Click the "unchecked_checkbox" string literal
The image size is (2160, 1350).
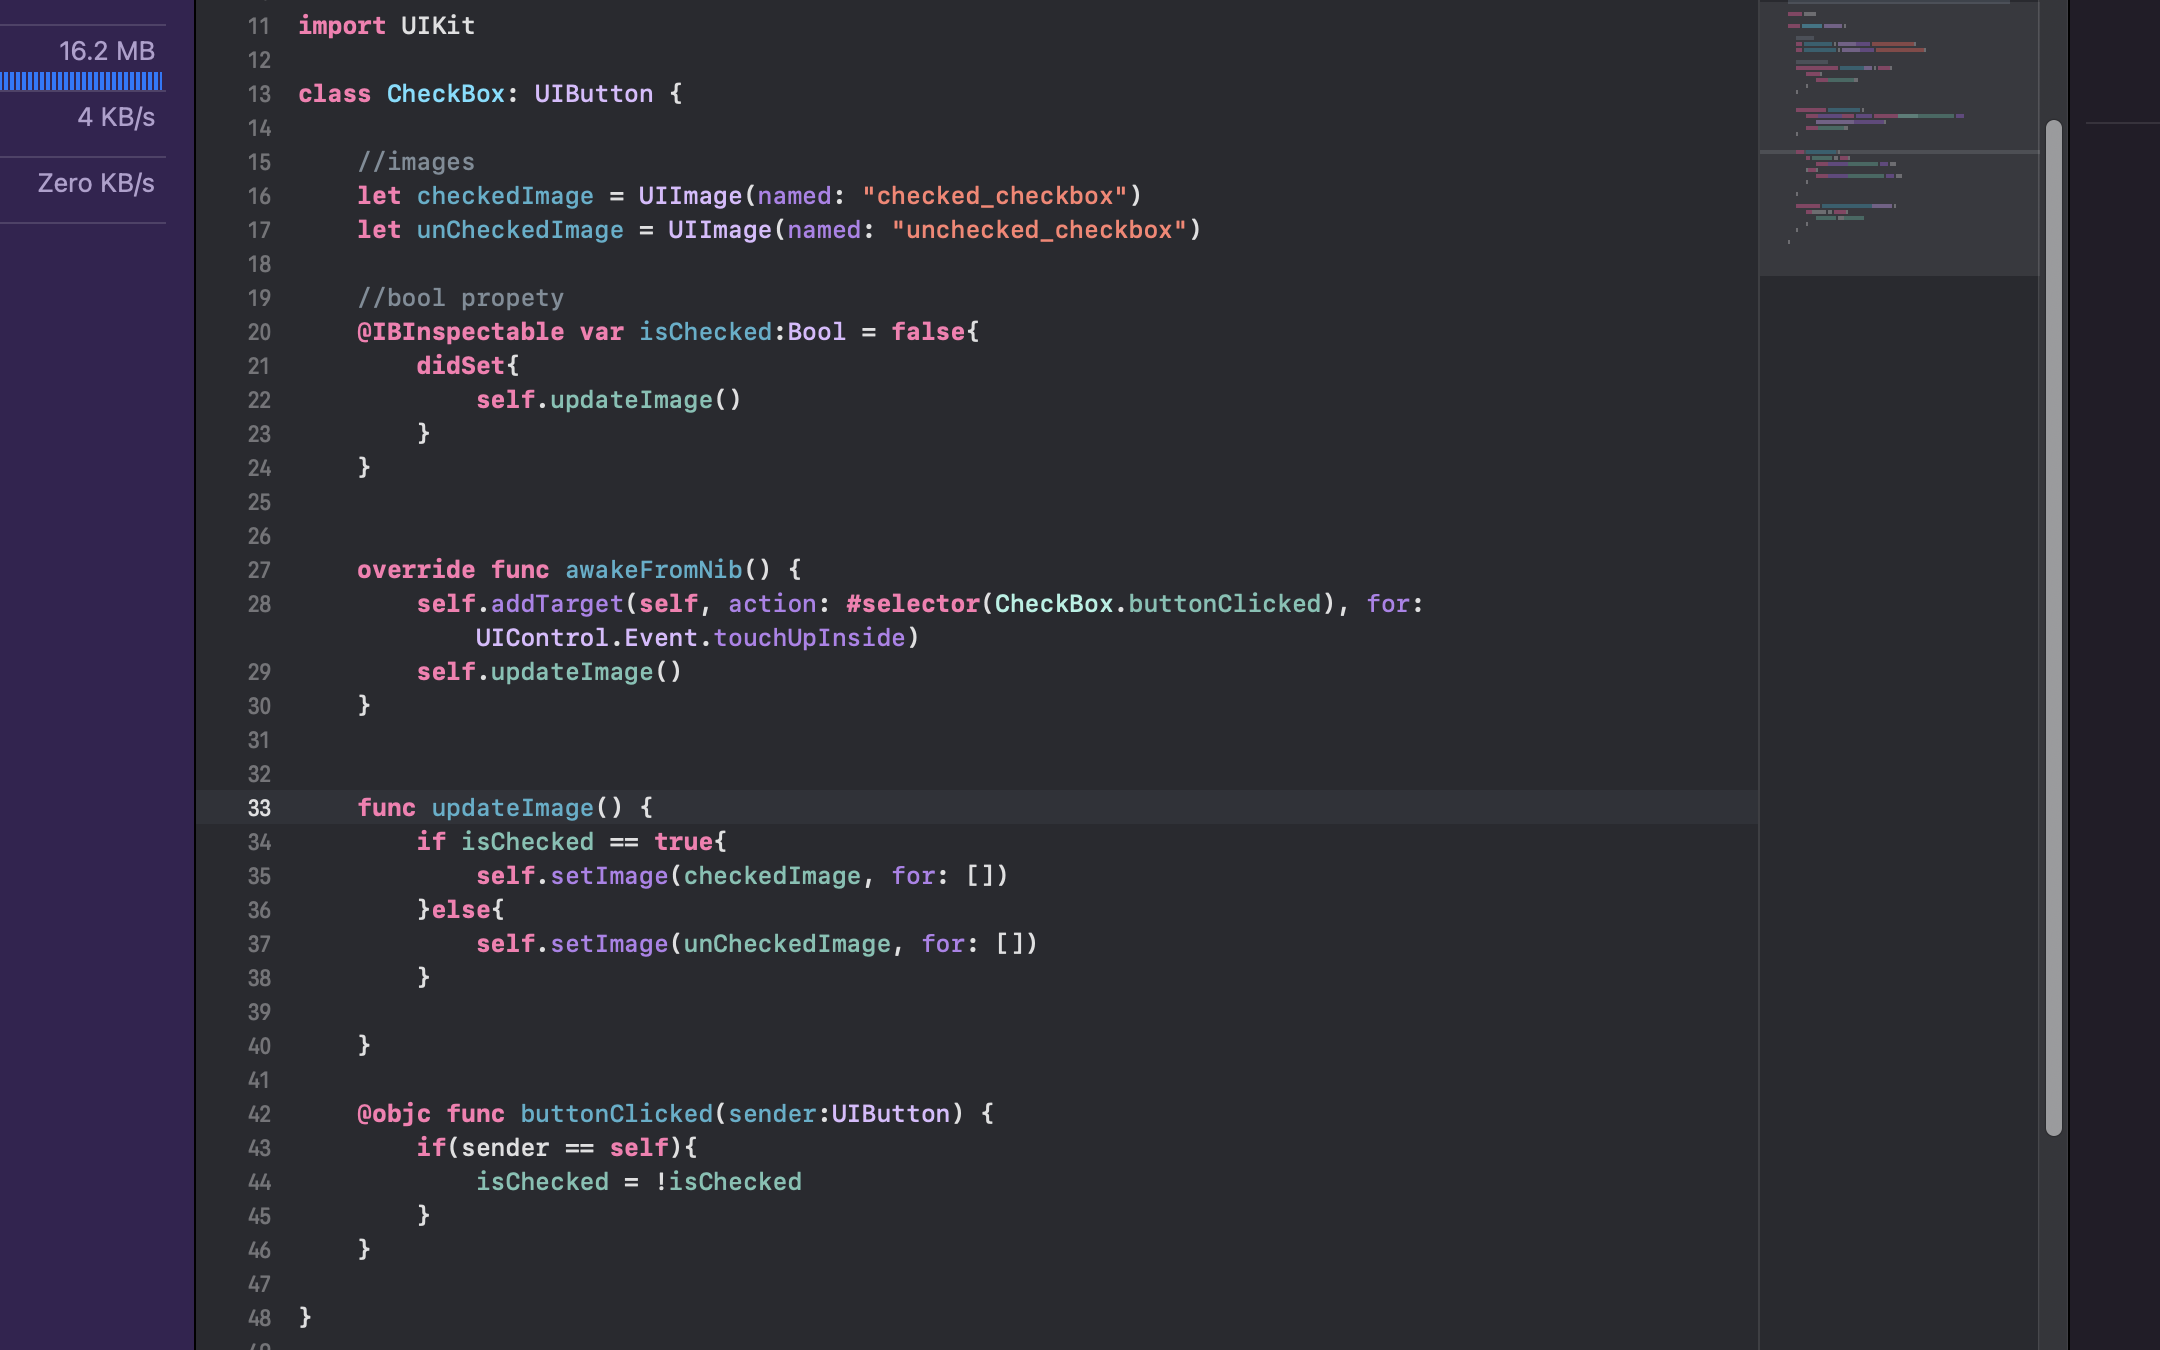pyautogui.click(x=1039, y=230)
